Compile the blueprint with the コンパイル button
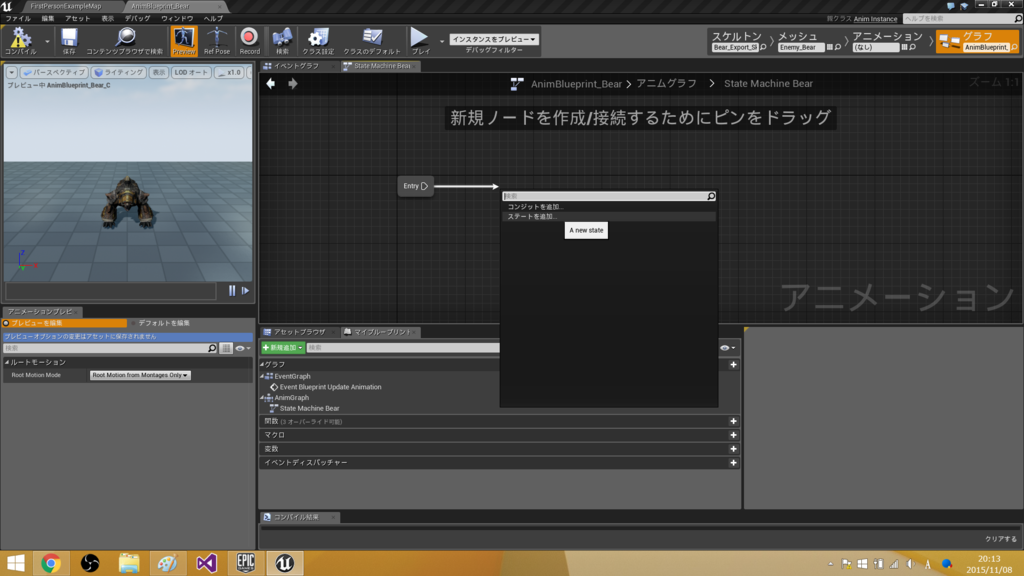The image size is (1024, 576). pos(20,40)
